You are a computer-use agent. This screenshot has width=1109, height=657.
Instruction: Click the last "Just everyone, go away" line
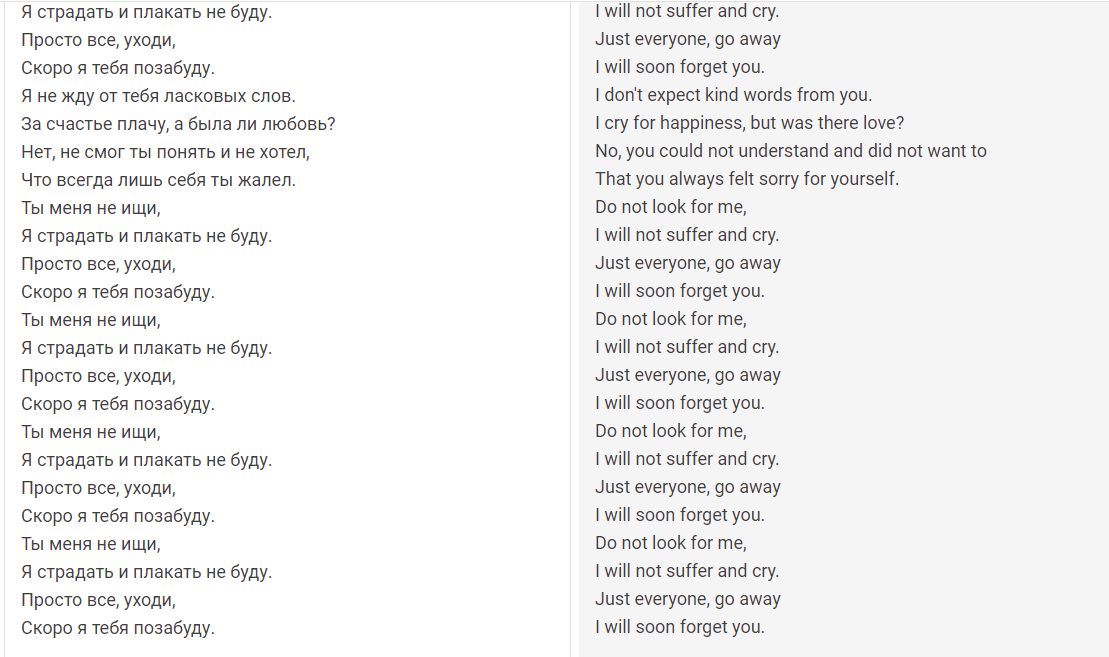(x=687, y=599)
